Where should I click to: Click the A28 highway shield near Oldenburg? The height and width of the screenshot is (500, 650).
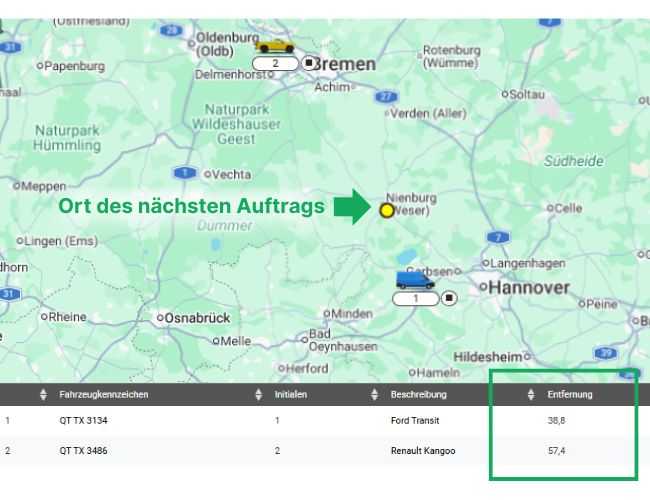(171, 30)
